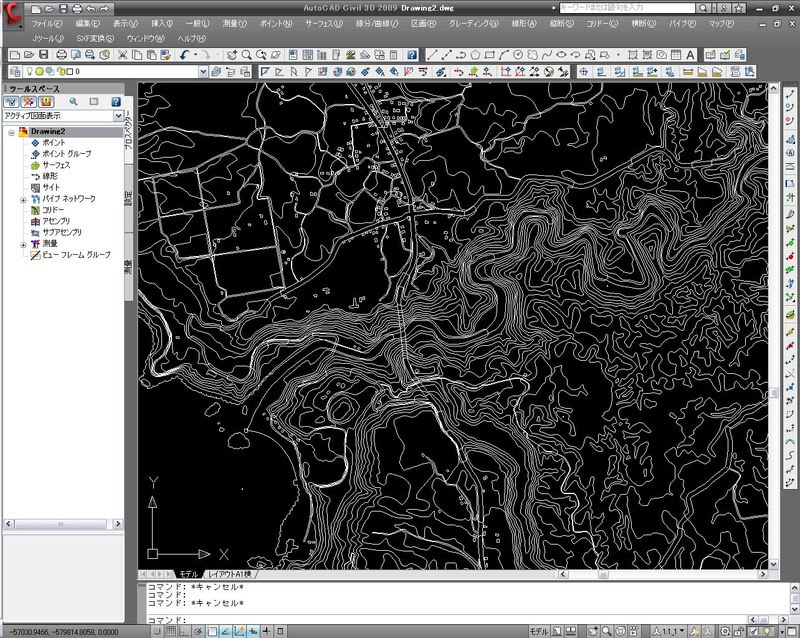
Task: Toggle Grid display in status bar
Action: 171,631
